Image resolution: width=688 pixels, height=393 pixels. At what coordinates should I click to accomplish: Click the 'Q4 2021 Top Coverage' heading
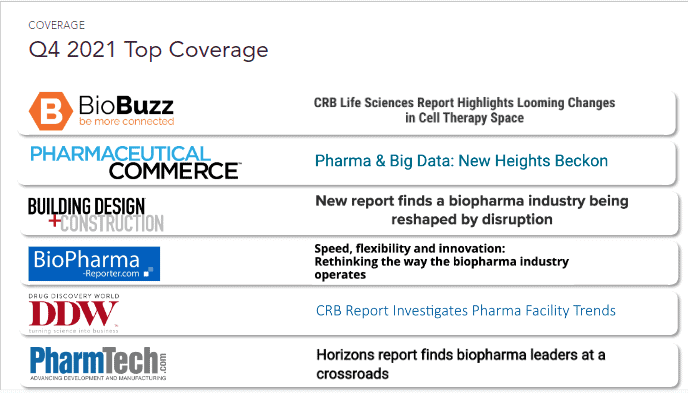coord(148,50)
